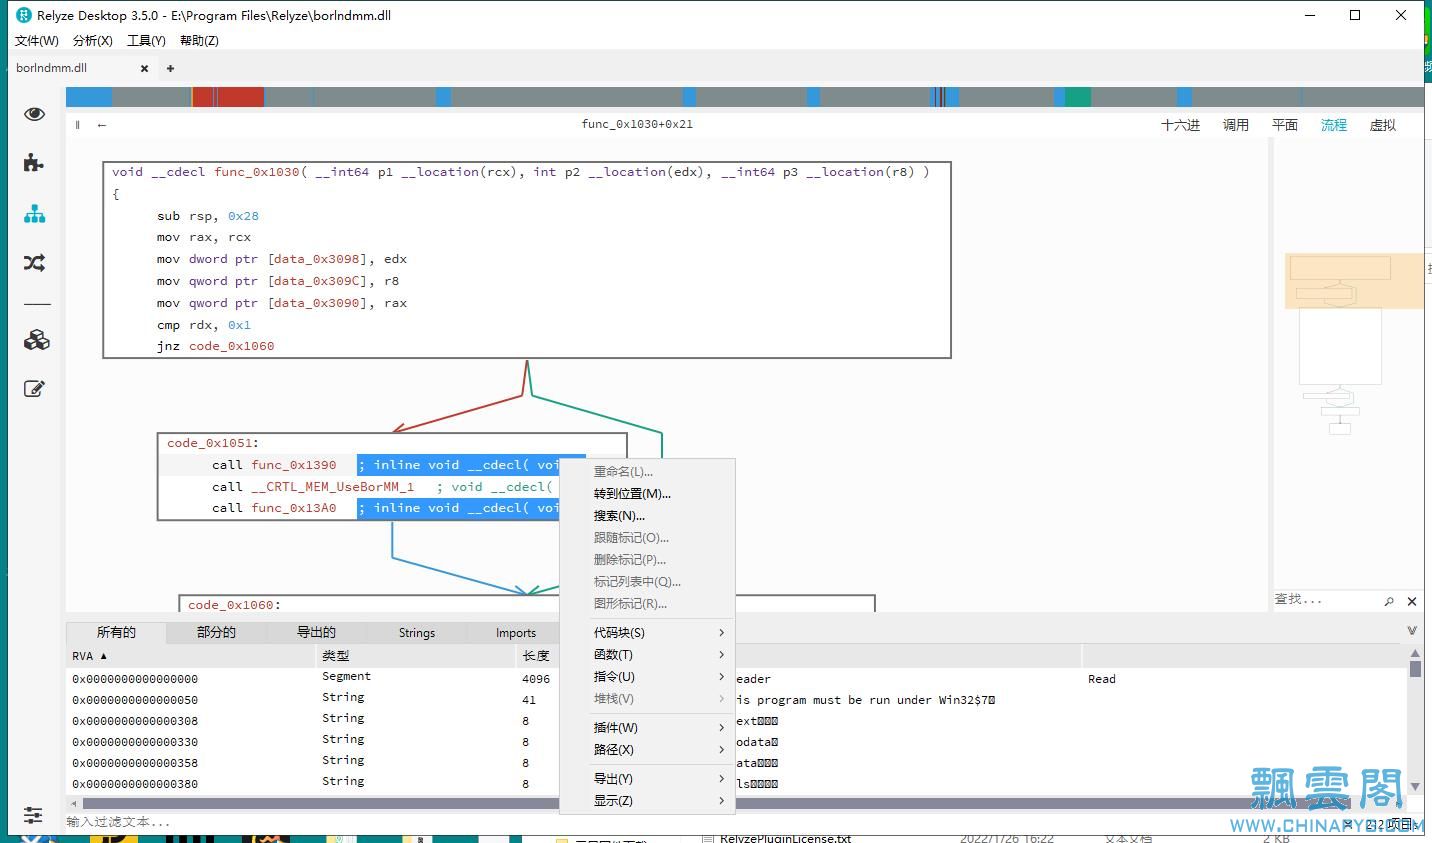Collapse bottom panel with the chevron icon
1432x843 pixels.
(1412, 631)
